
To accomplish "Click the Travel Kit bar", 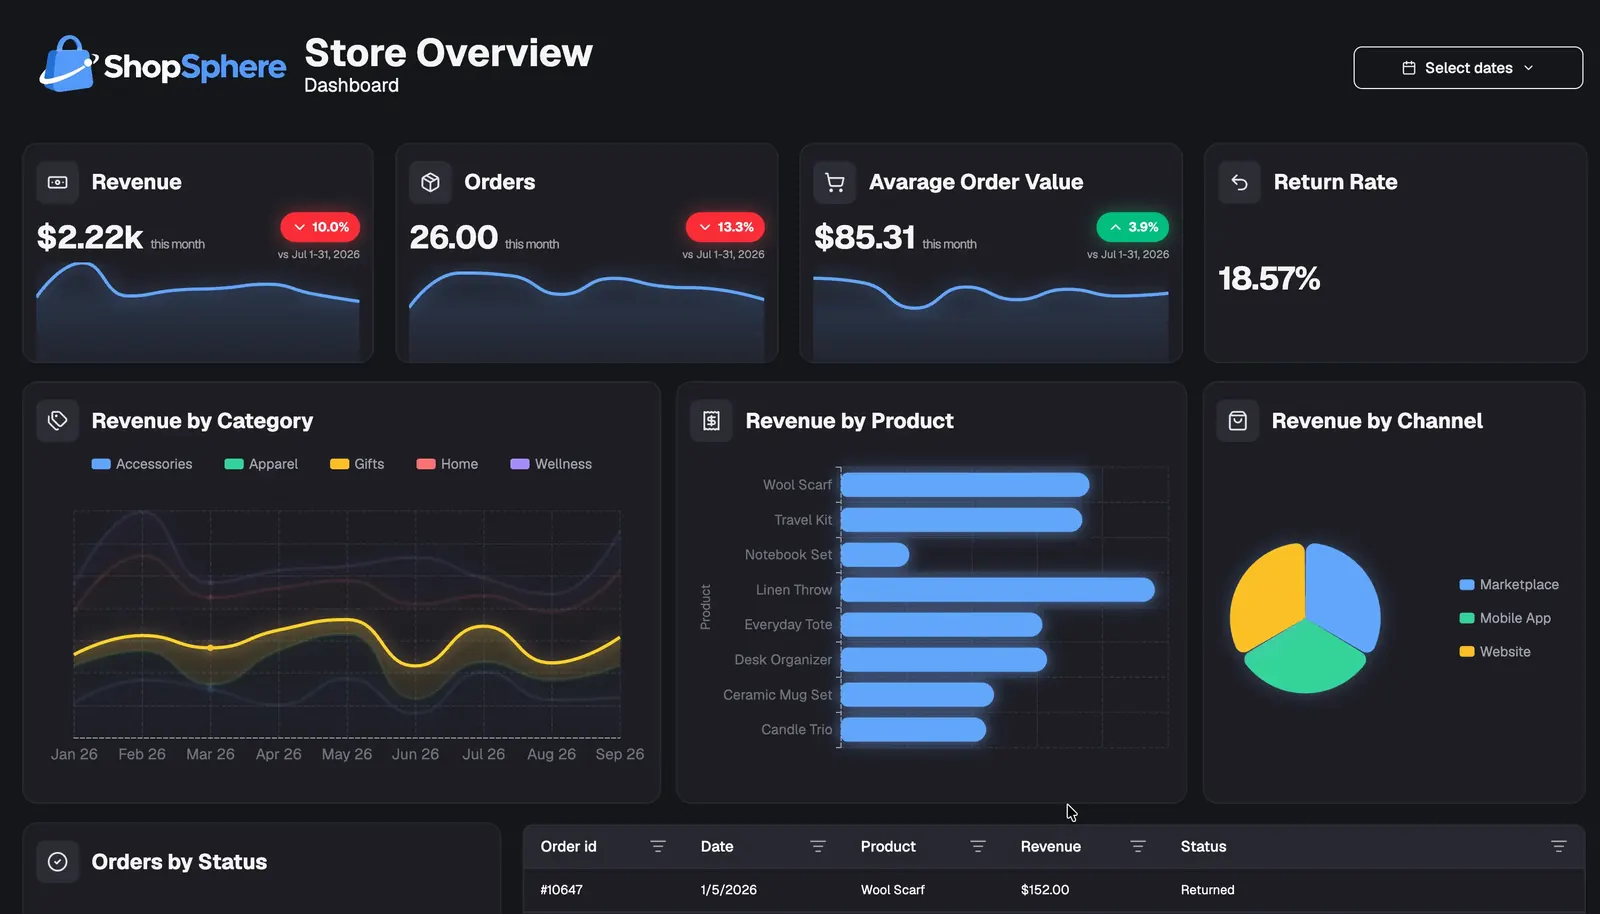I will tap(961, 520).
